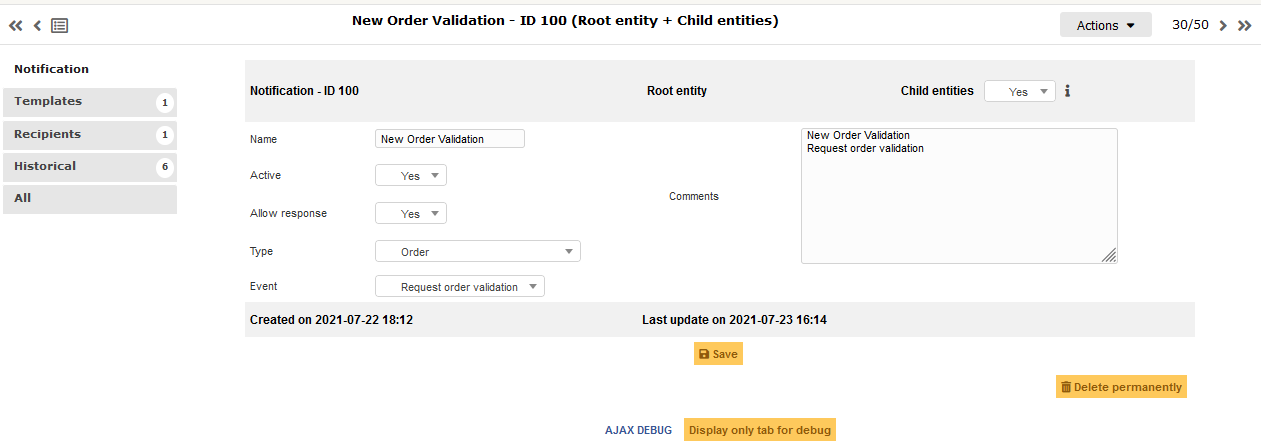Click the Allow response label
Image resolution: width=1261 pixels, height=441 pixels.
288,213
